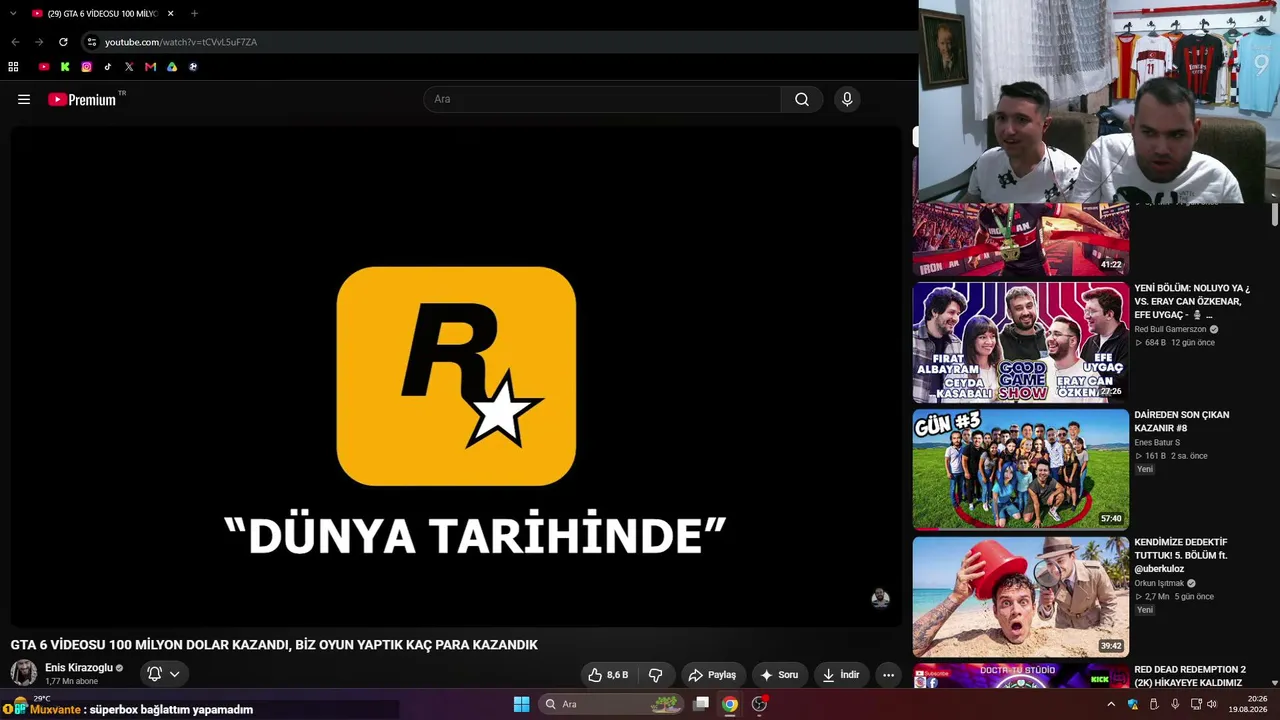Reload the page in Chrome
The image size is (1280, 720).
(x=63, y=42)
